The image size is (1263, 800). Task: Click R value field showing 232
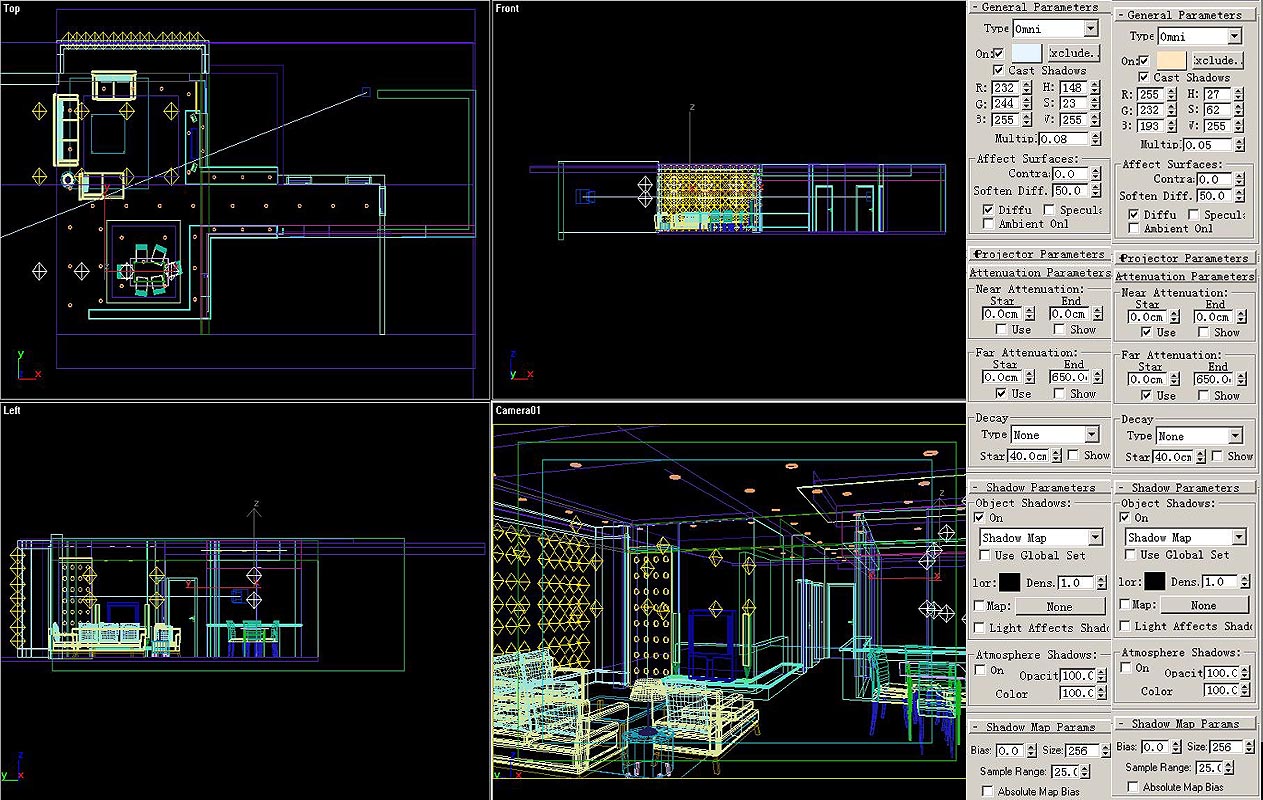pos(1005,88)
